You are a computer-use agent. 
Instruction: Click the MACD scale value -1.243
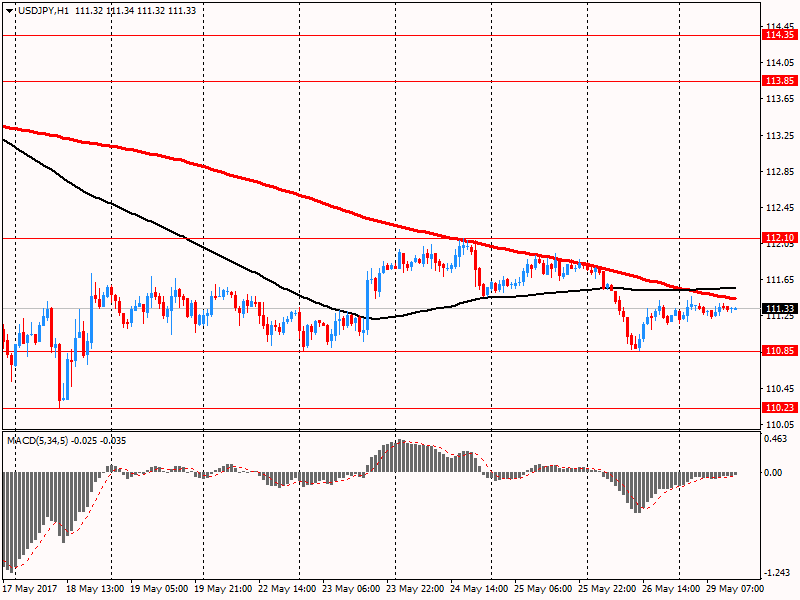click(777, 572)
